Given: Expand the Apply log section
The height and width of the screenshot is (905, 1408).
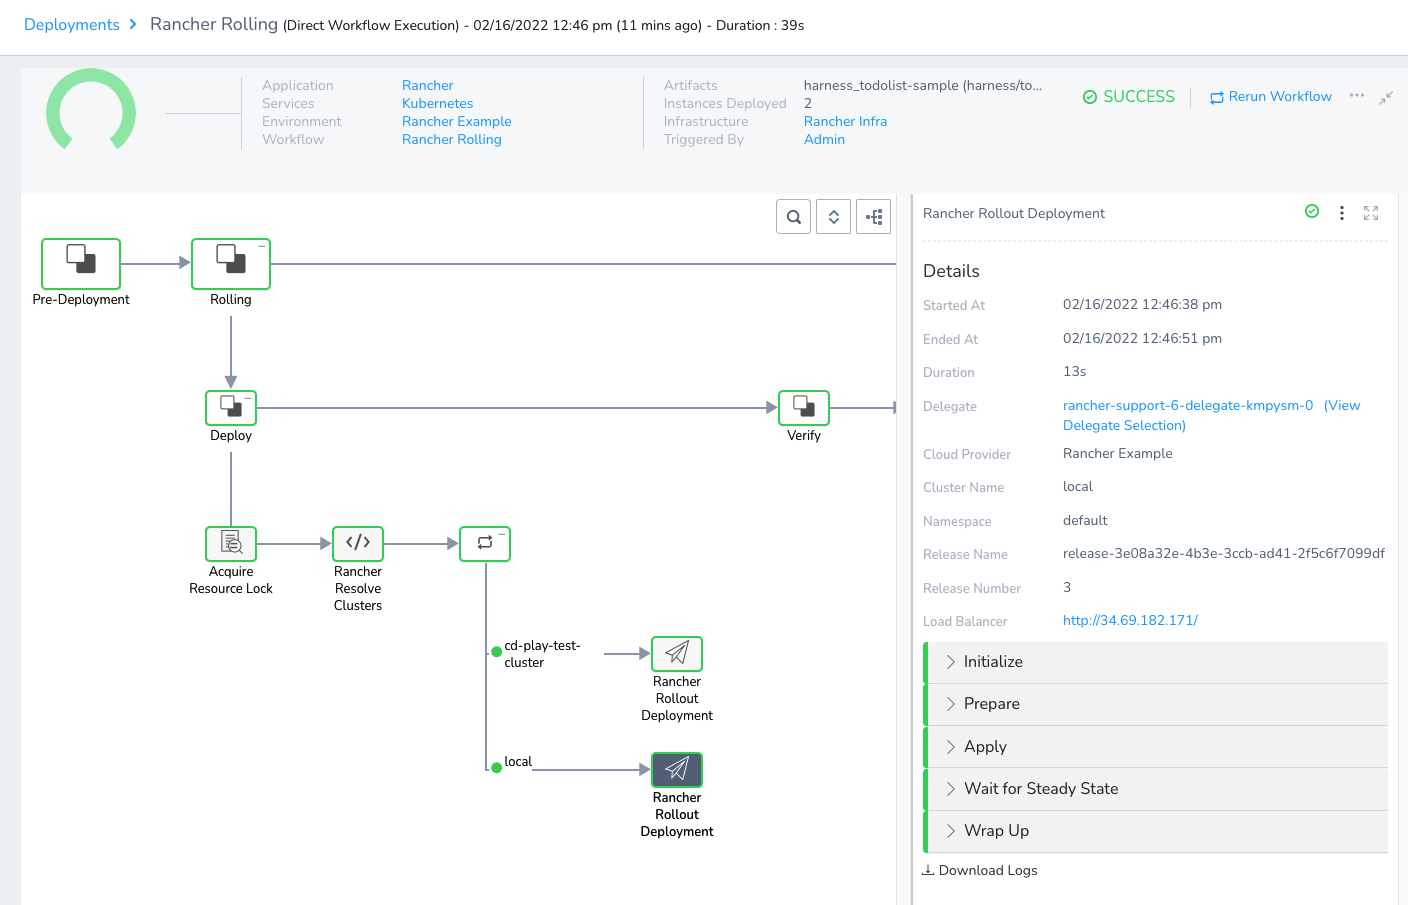Looking at the screenshot, I should [x=1155, y=747].
